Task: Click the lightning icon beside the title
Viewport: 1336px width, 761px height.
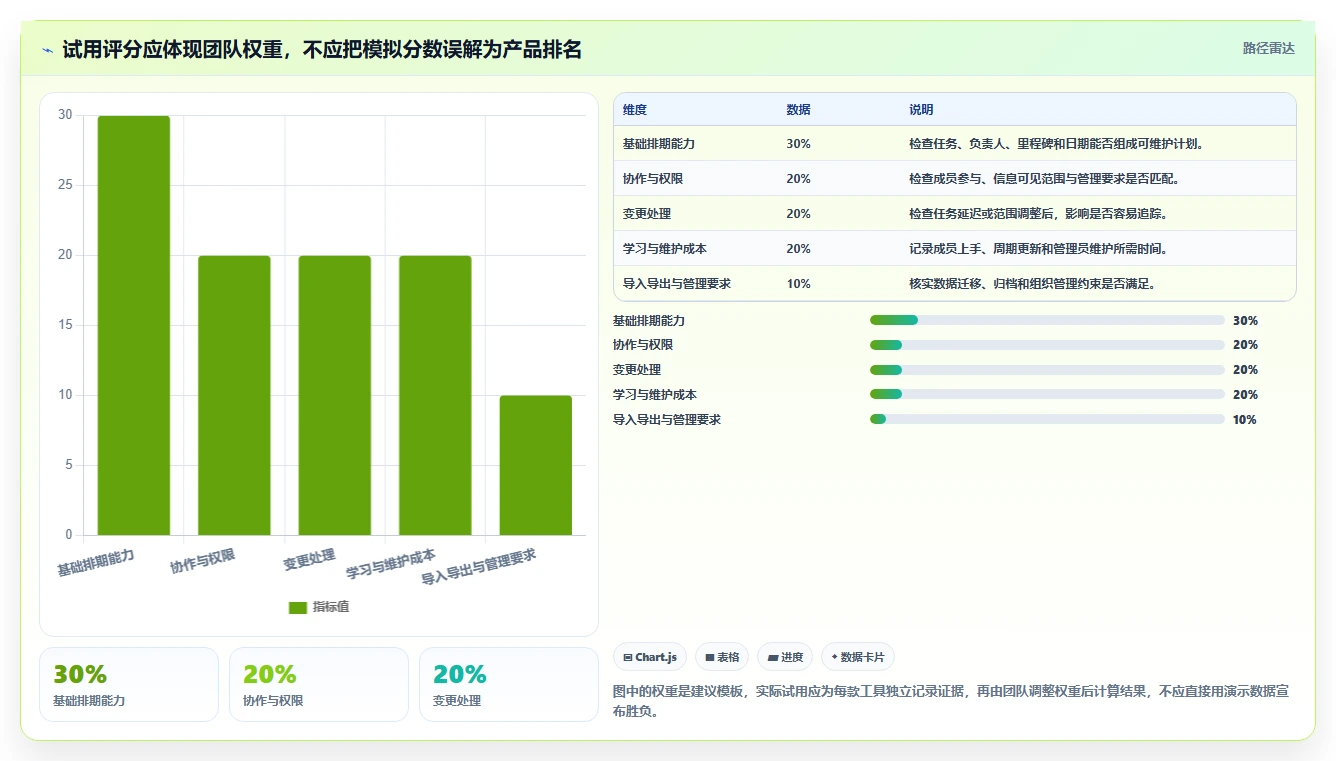Action: (47, 50)
